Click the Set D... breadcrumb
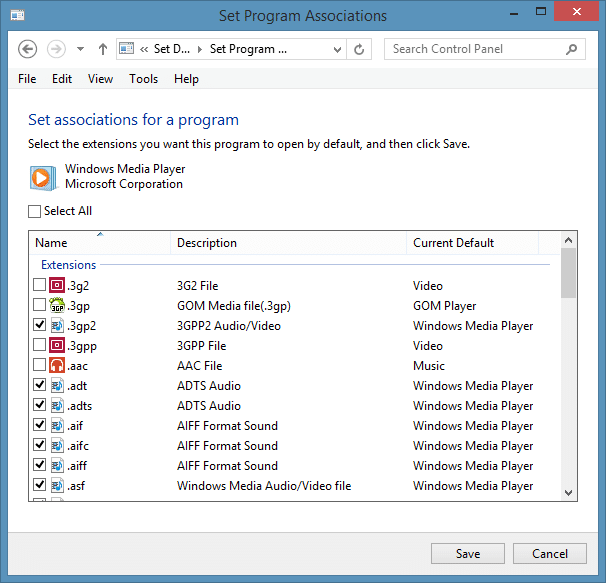This screenshot has width=606, height=583. click(x=172, y=49)
